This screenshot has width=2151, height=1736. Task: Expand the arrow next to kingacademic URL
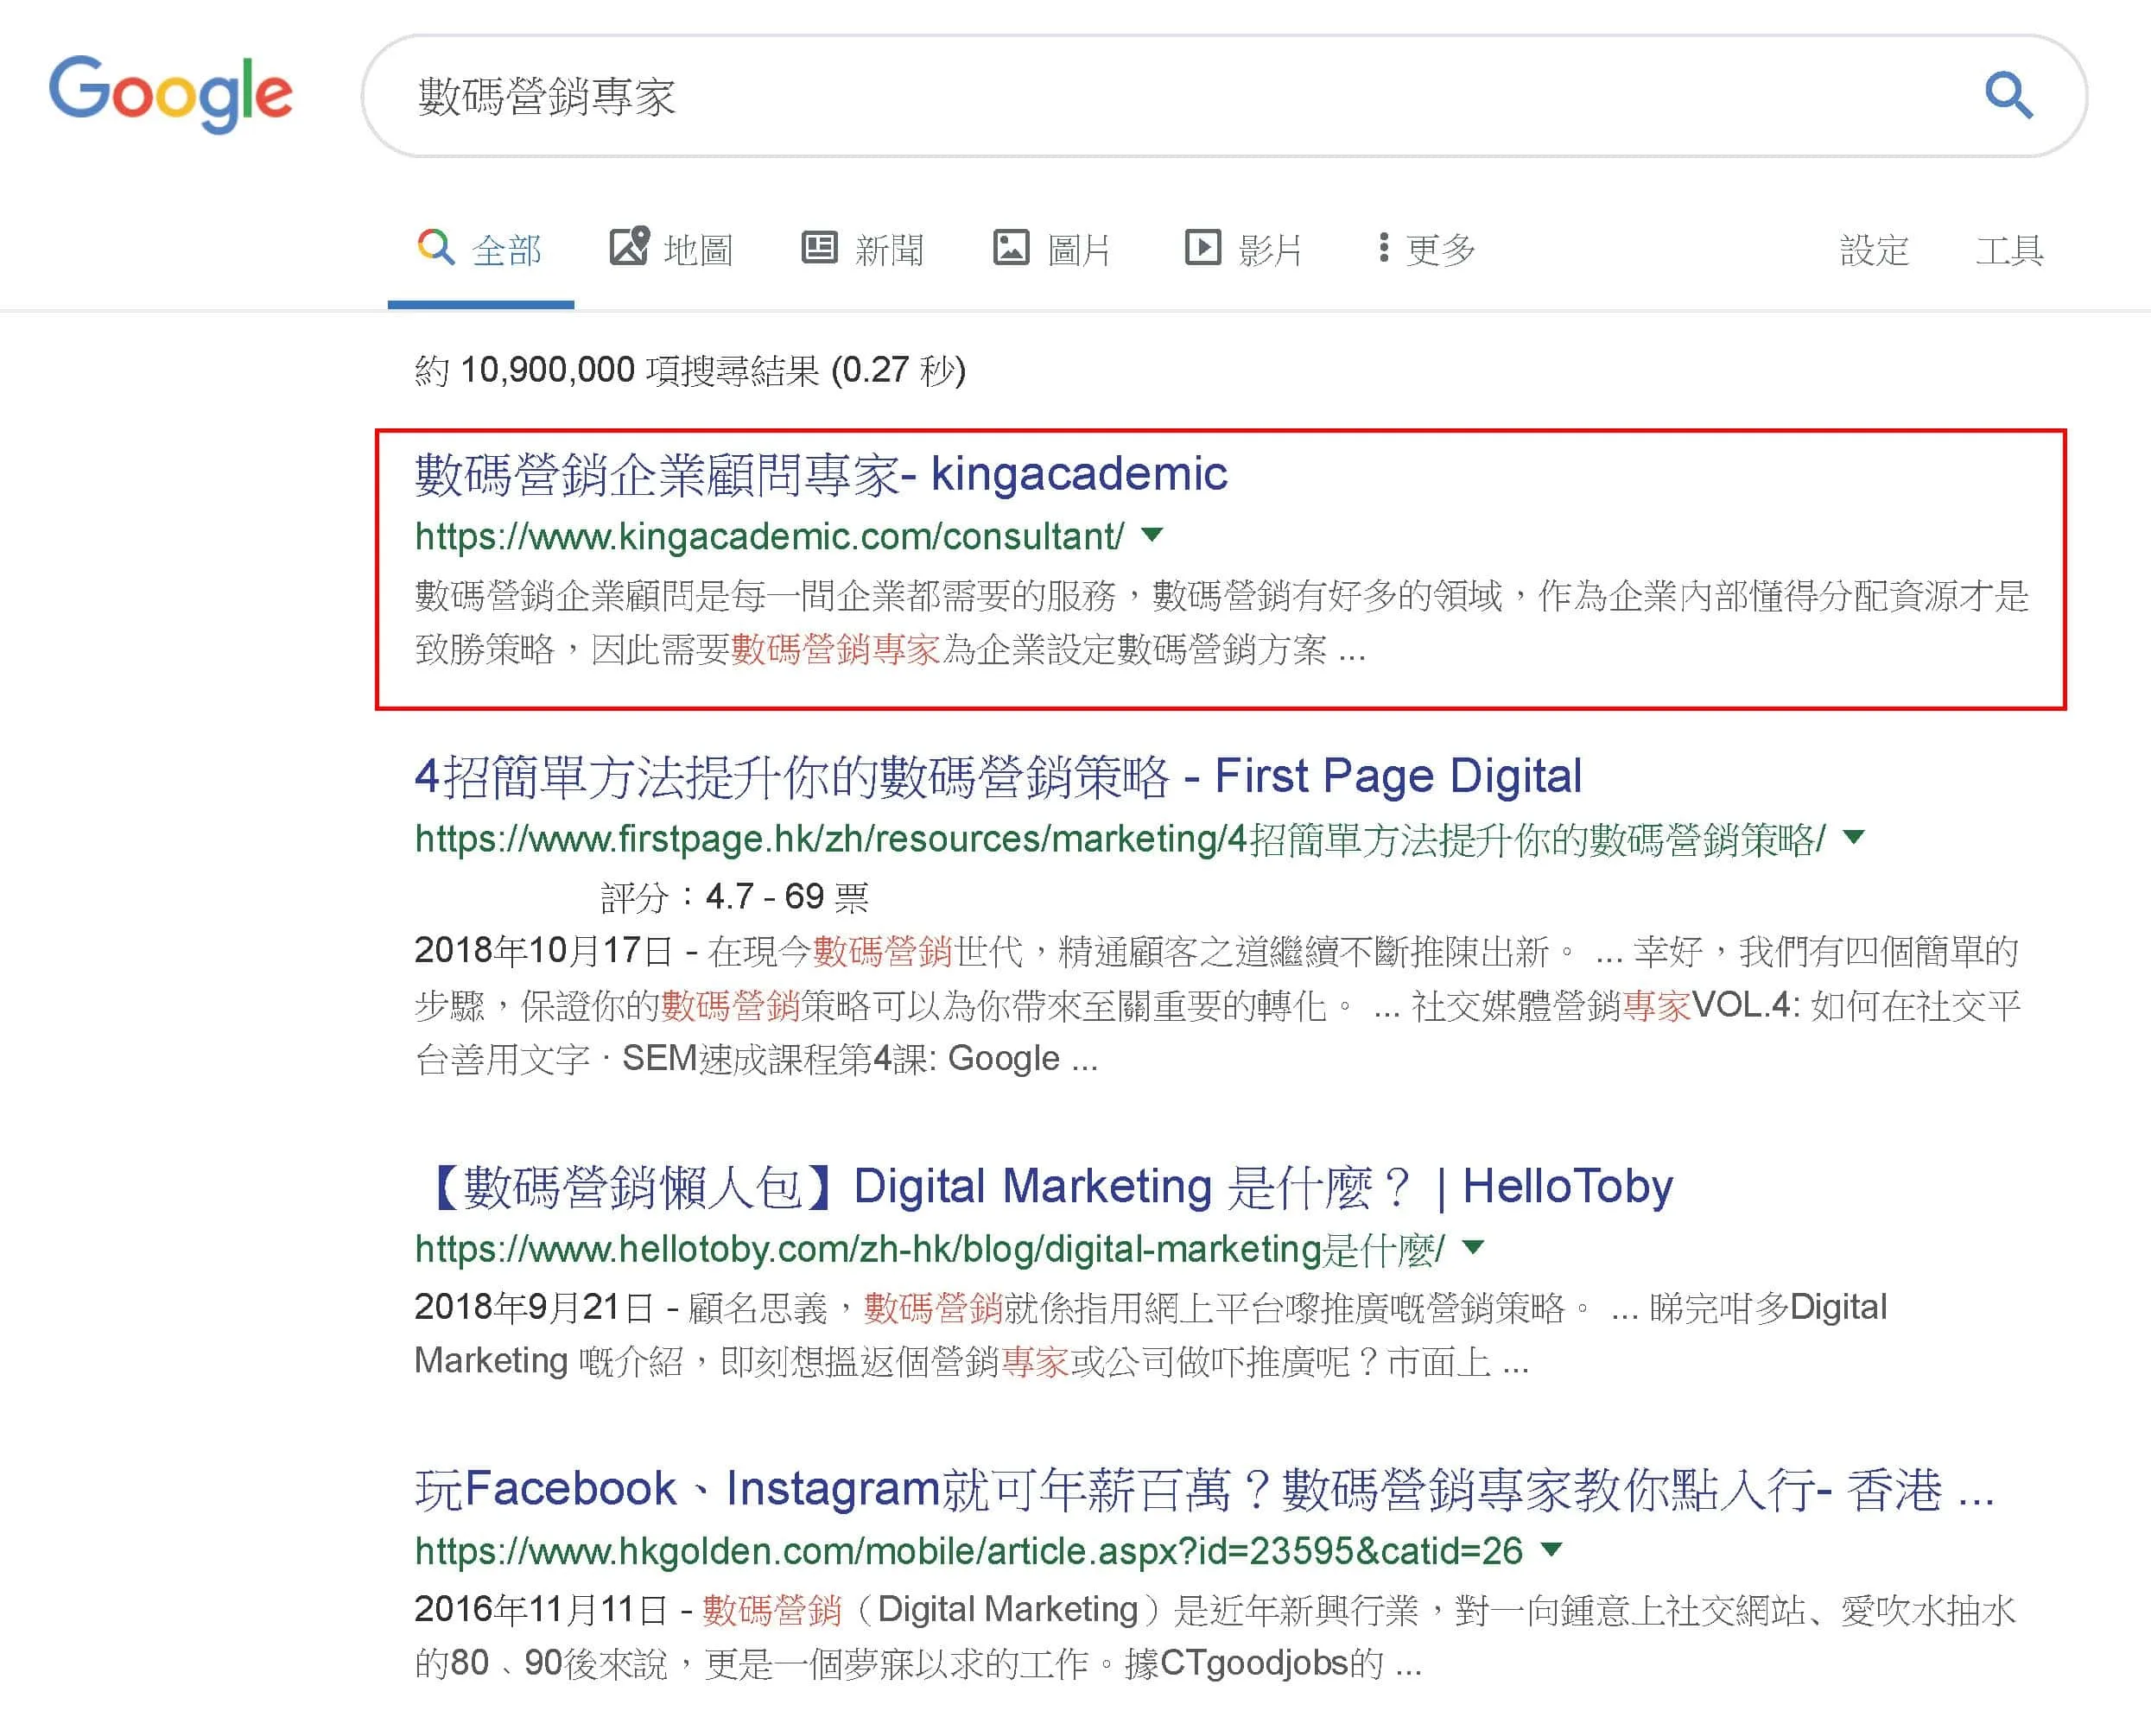[x=1152, y=535]
